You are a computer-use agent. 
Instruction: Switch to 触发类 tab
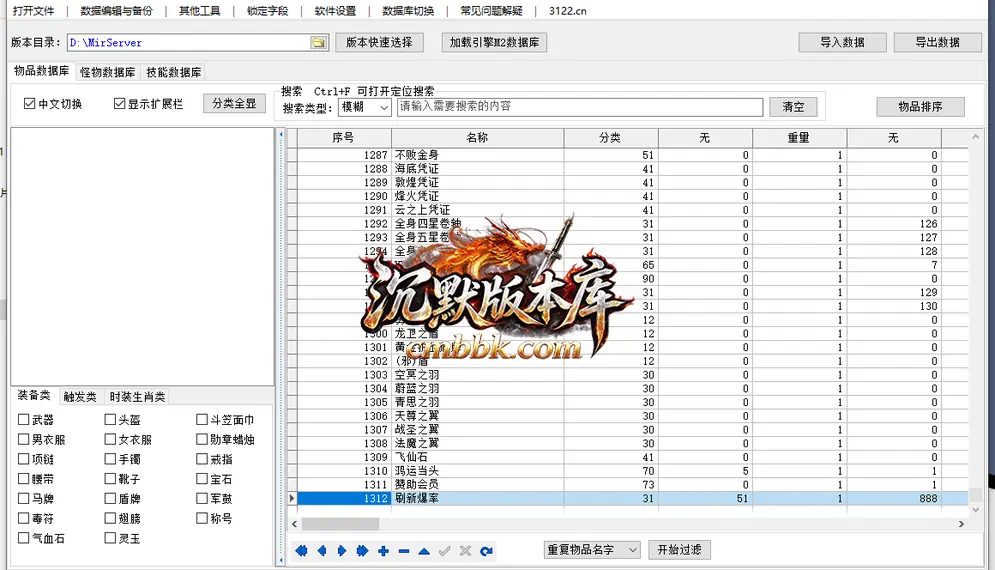(x=80, y=397)
